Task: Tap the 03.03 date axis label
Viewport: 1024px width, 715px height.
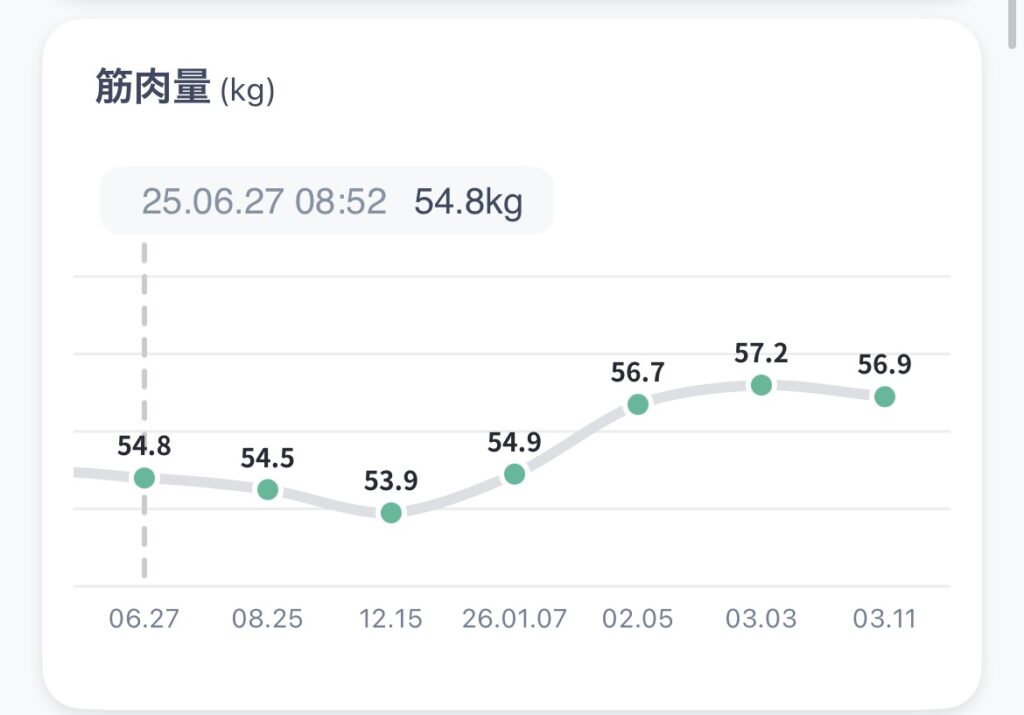Action: pyautogui.click(x=761, y=619)
